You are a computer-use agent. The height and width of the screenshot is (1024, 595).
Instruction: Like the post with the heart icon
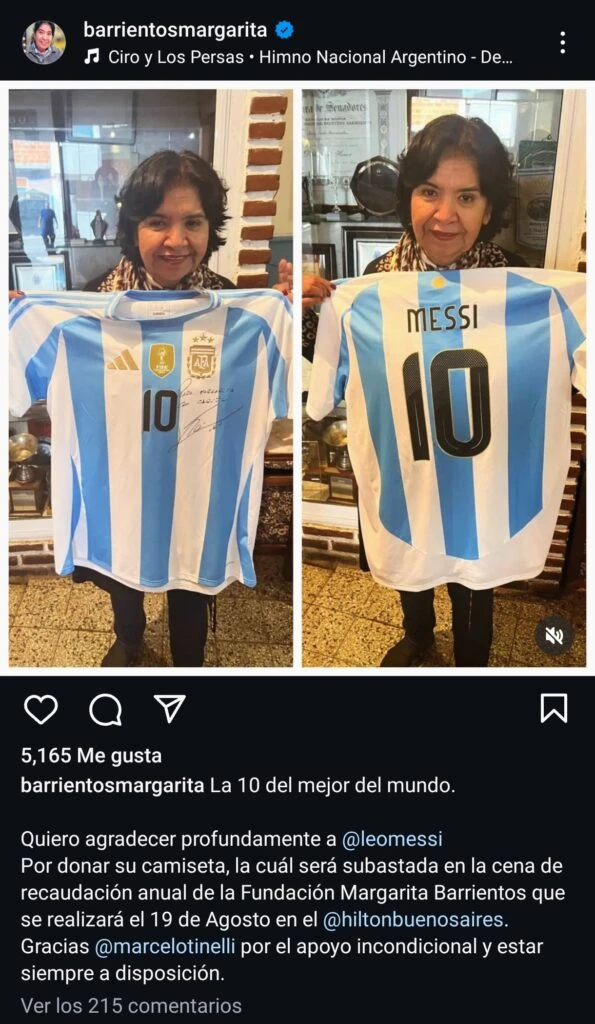[41, 709]
